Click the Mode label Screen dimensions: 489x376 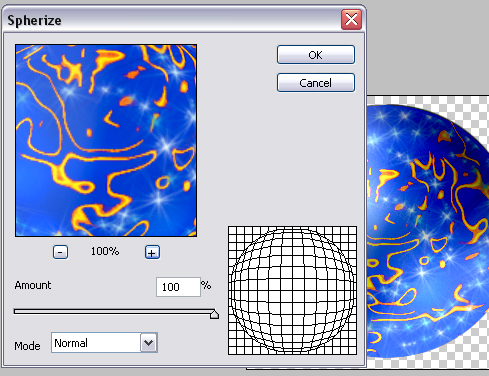(x=27, y=346)
